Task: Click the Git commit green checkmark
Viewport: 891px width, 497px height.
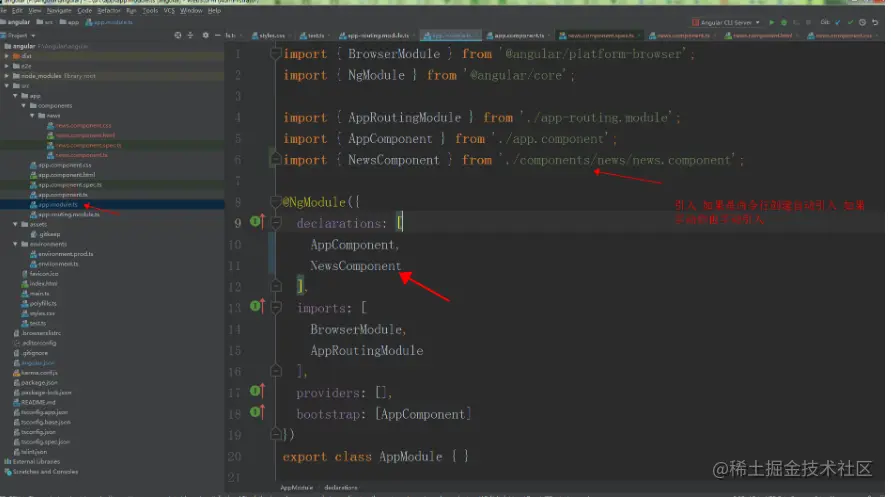Action: [850, 23]
